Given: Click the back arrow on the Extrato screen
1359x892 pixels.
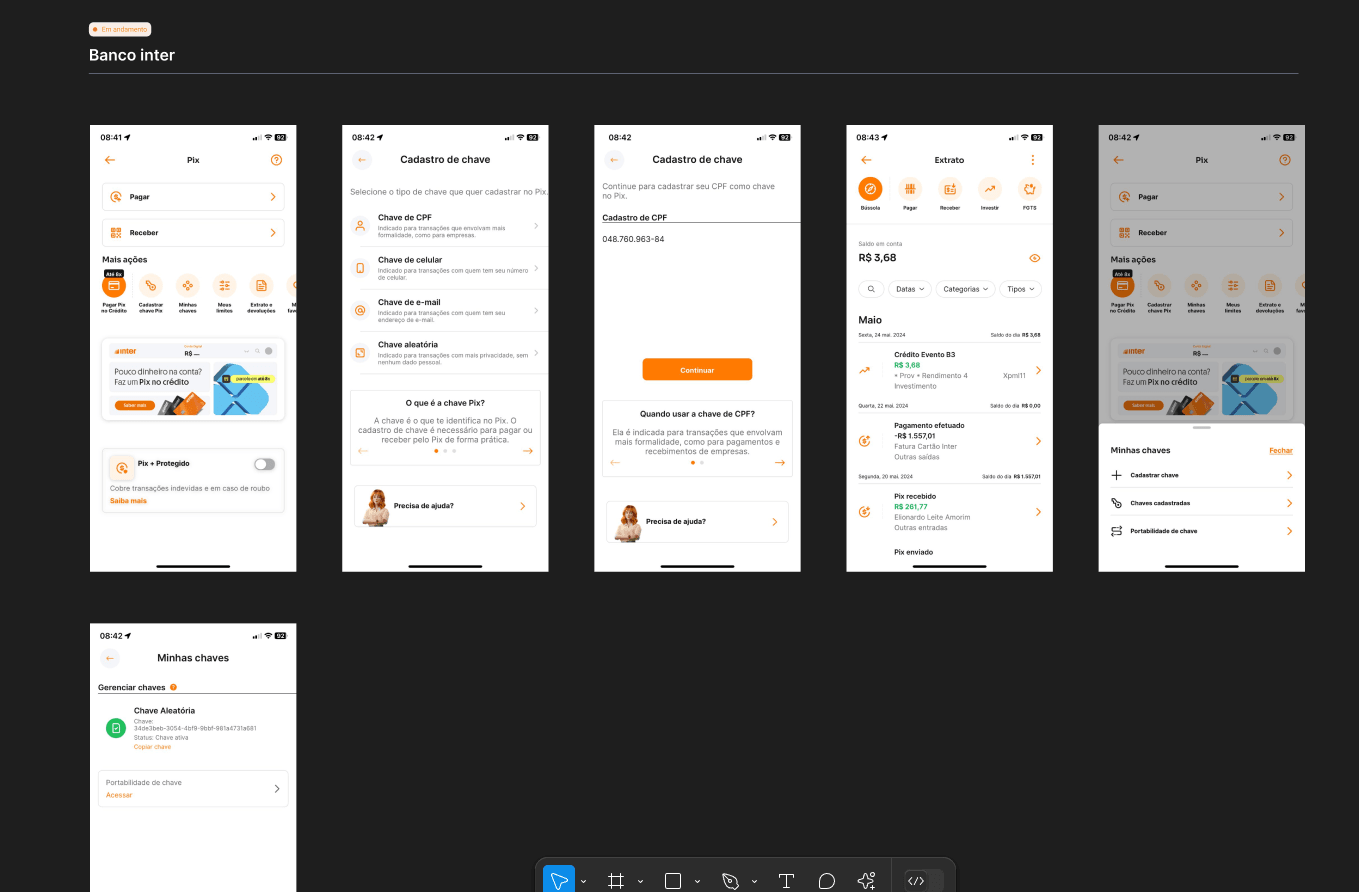Looking at the screenshot, I should coord(866,160).
